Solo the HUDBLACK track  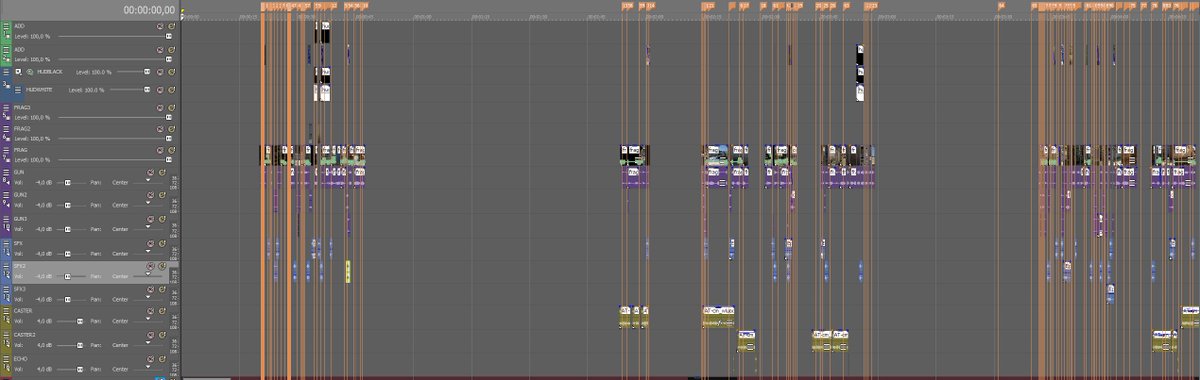(x=172, y=72)
